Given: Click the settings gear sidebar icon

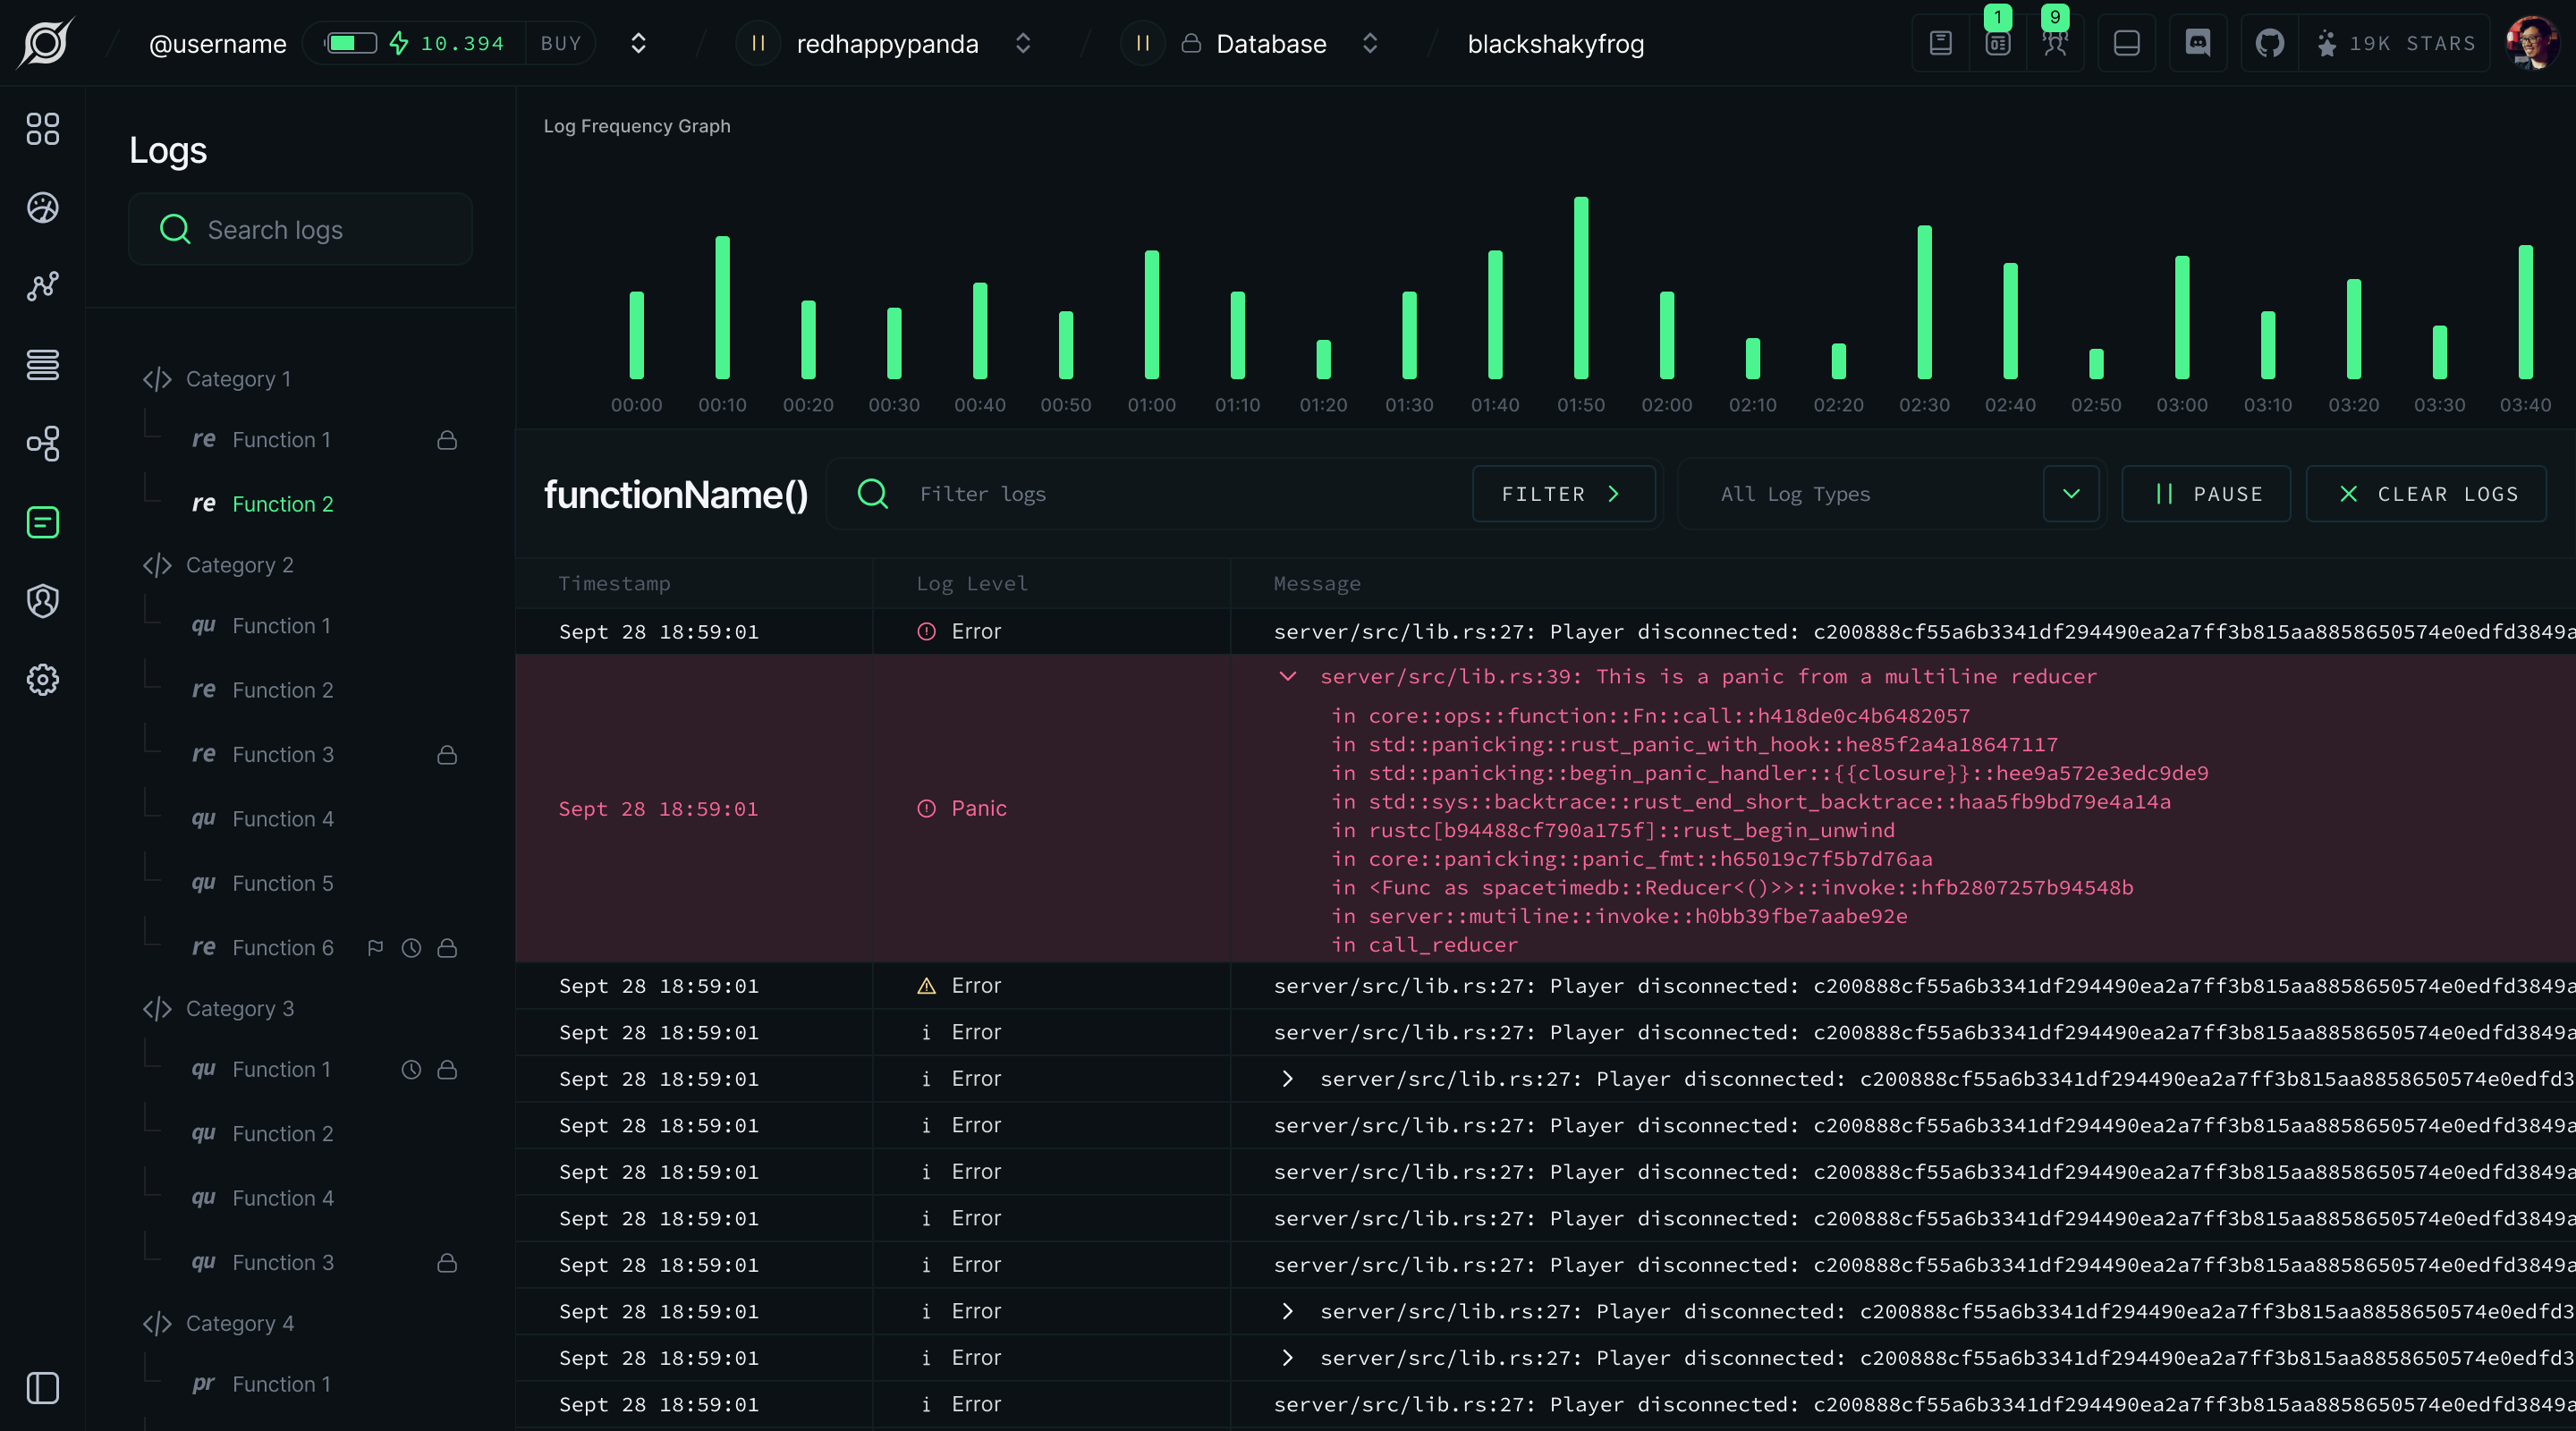Looking at the screenshot, I should click(42, 680).
